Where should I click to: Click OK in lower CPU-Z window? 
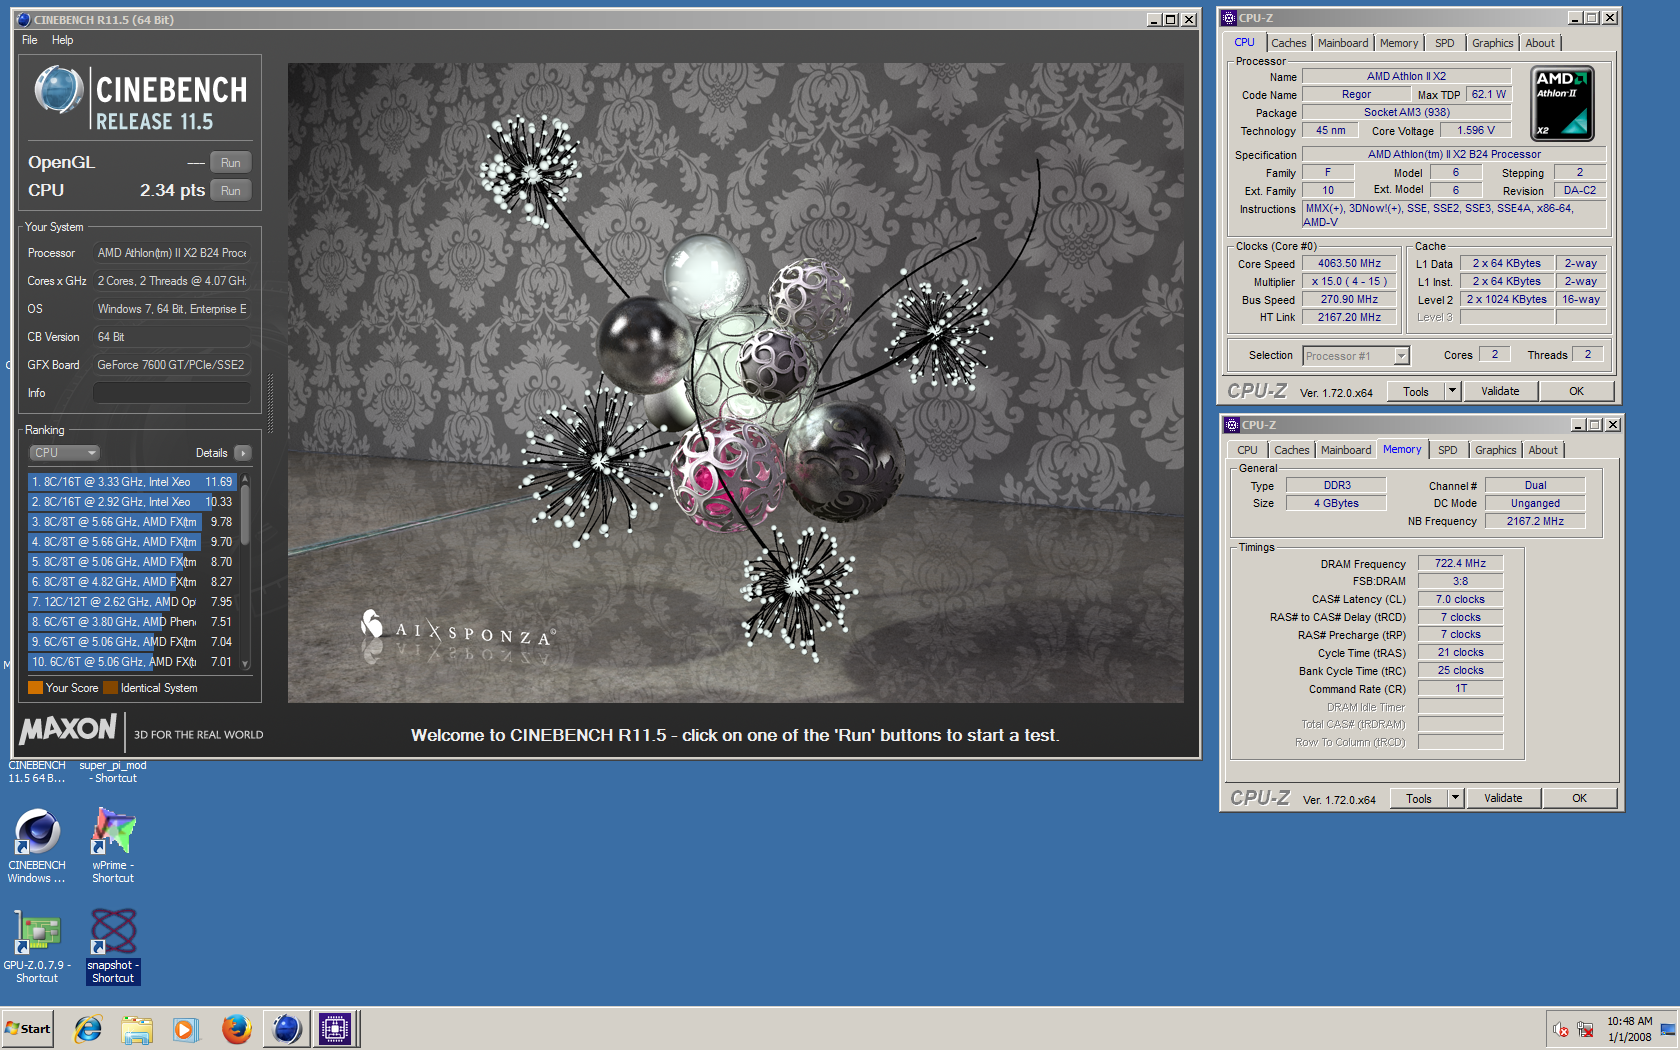(x=1579, y=798)
